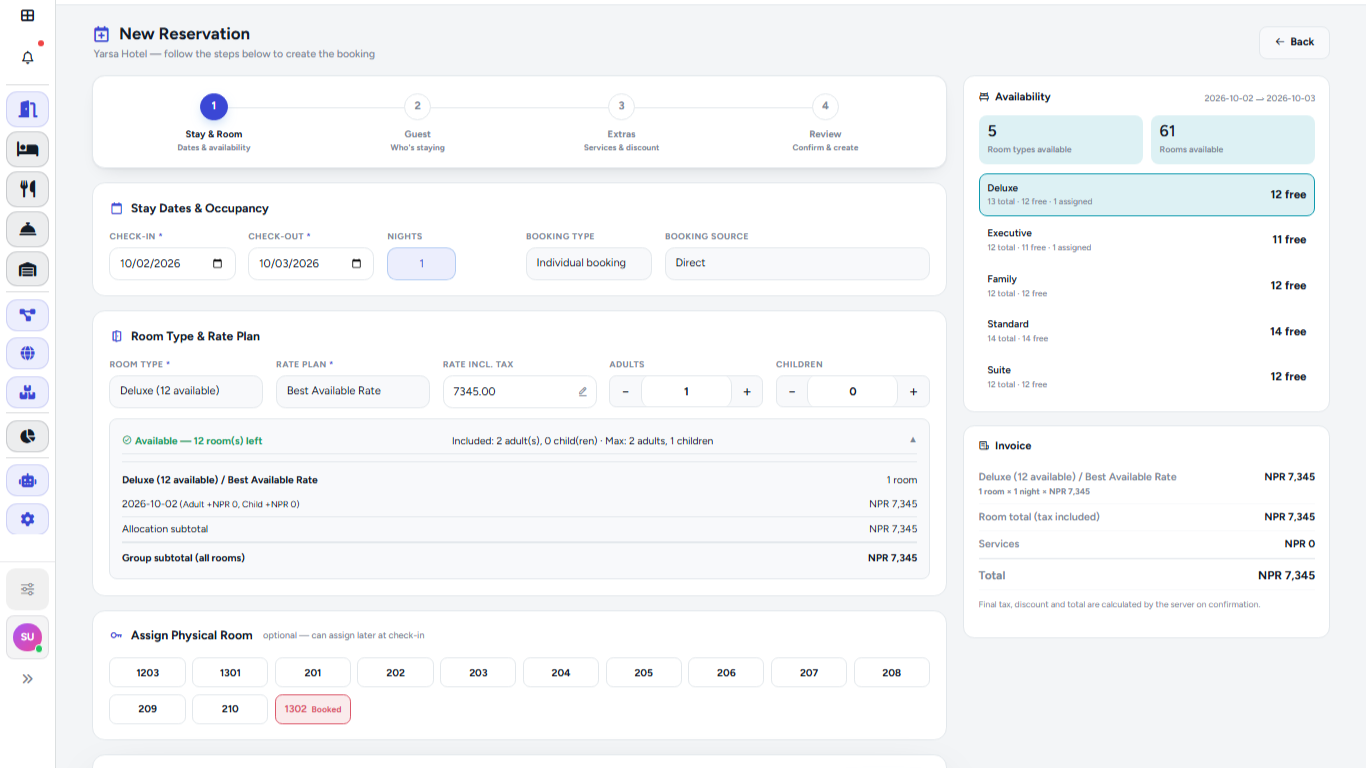The width and height of the screenshot is (1366, 768).
Task: Open the check-out date calendar picker
Action: pos(357,264)
